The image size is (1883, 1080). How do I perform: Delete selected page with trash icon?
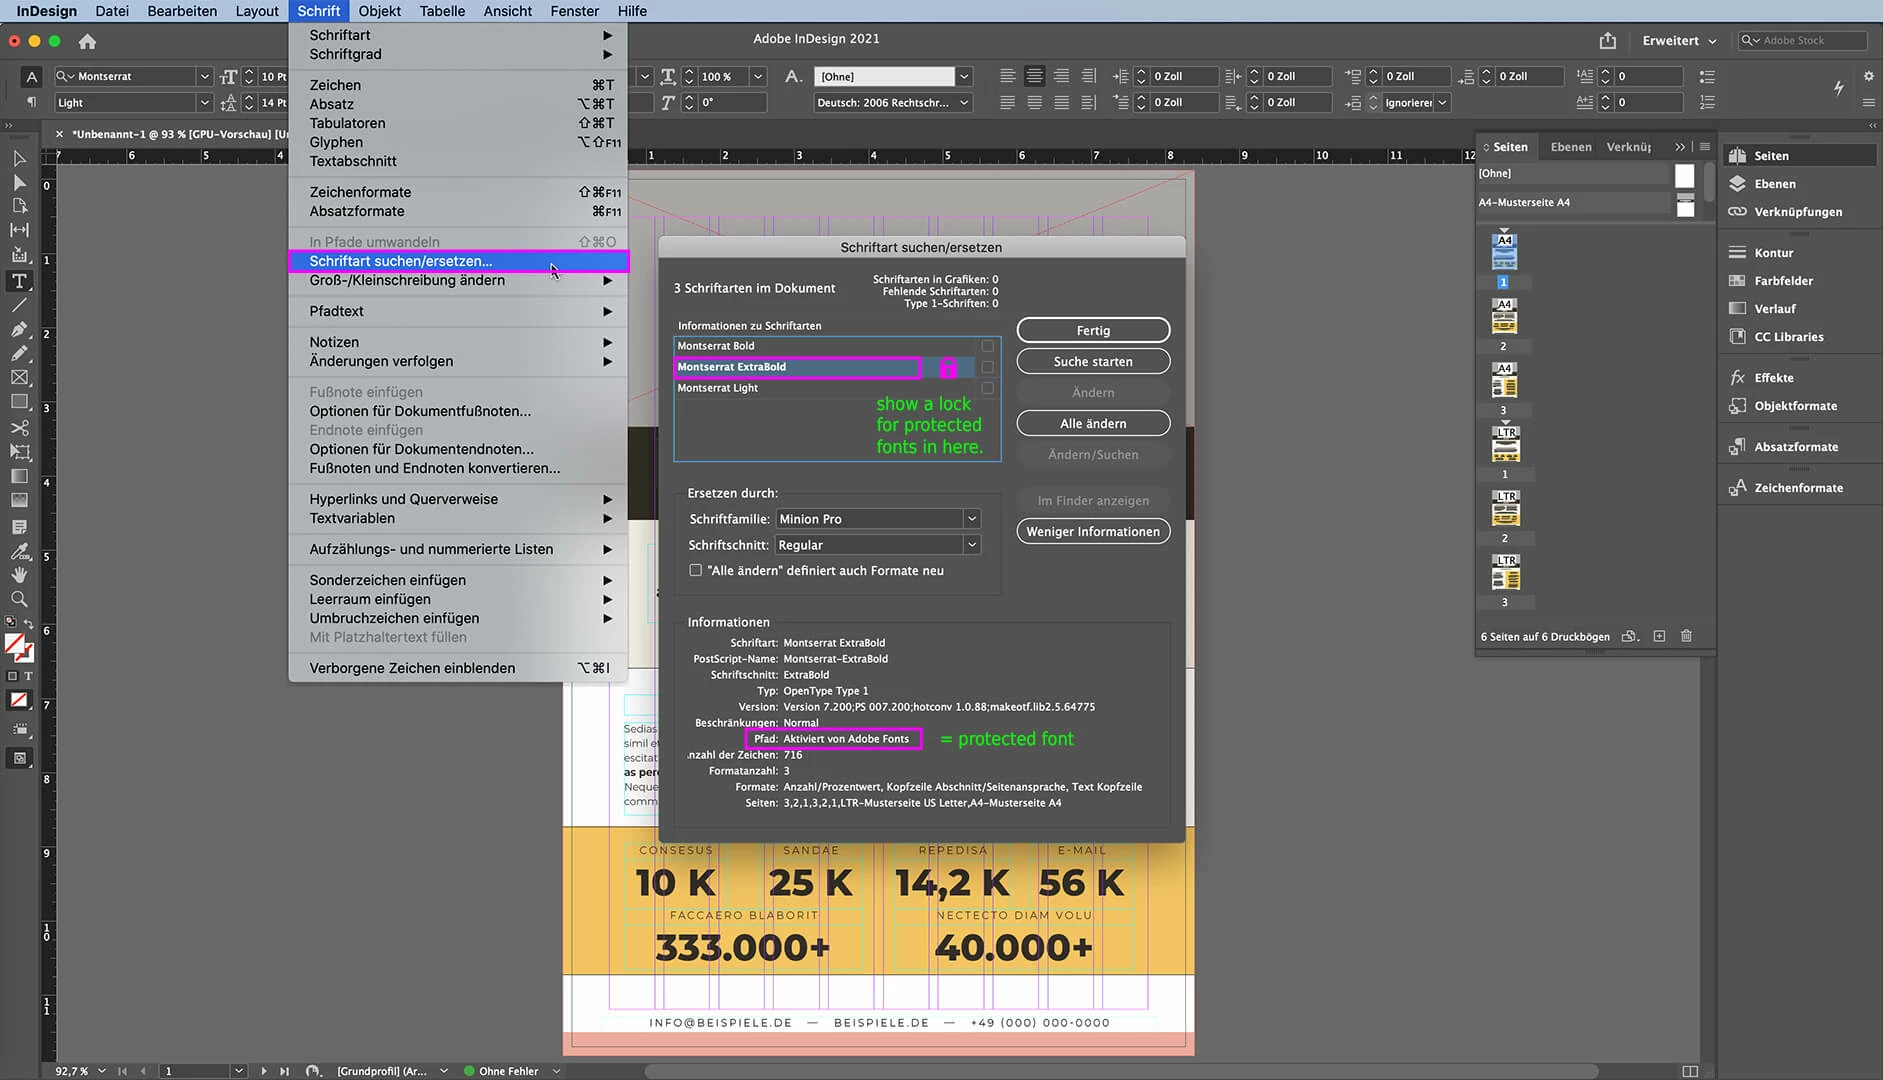click(x=1687, y=636)
